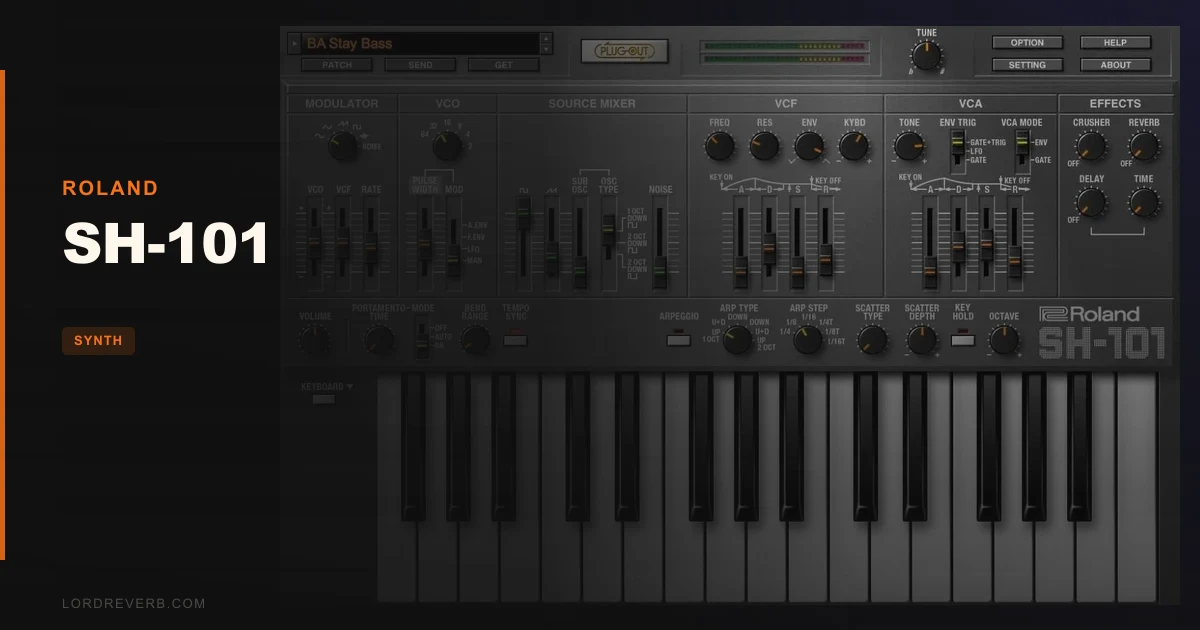
Task: Click the VCF ENV knob
Action: (x=809, y=147)
